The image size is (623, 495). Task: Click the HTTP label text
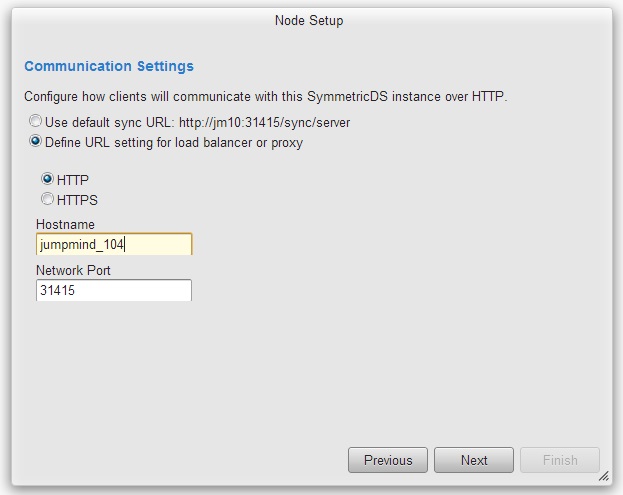[73, 180]
